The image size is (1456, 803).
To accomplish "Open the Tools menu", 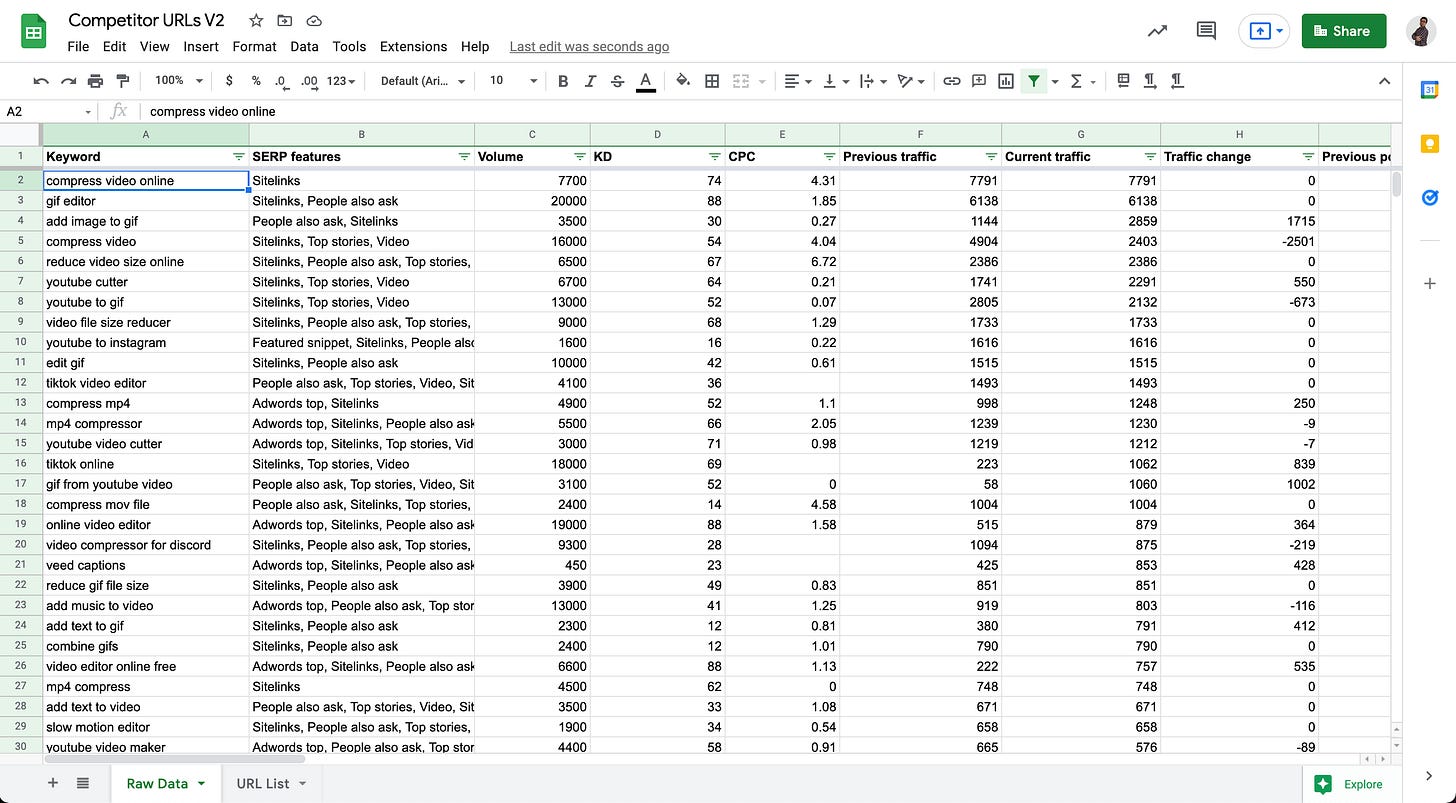I will coord(349,46).
